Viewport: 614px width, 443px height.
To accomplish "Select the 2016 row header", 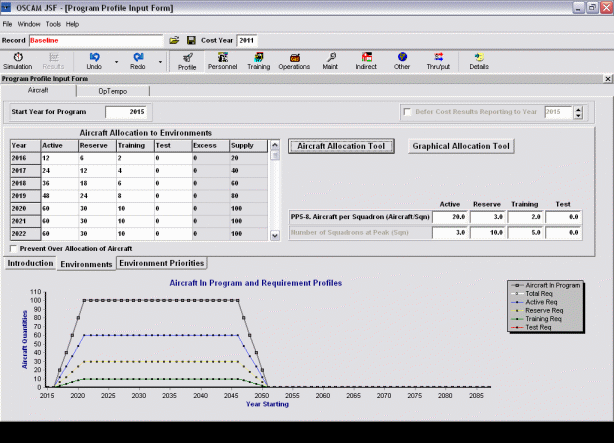I will pyautogui.click(x=25, y=158).
